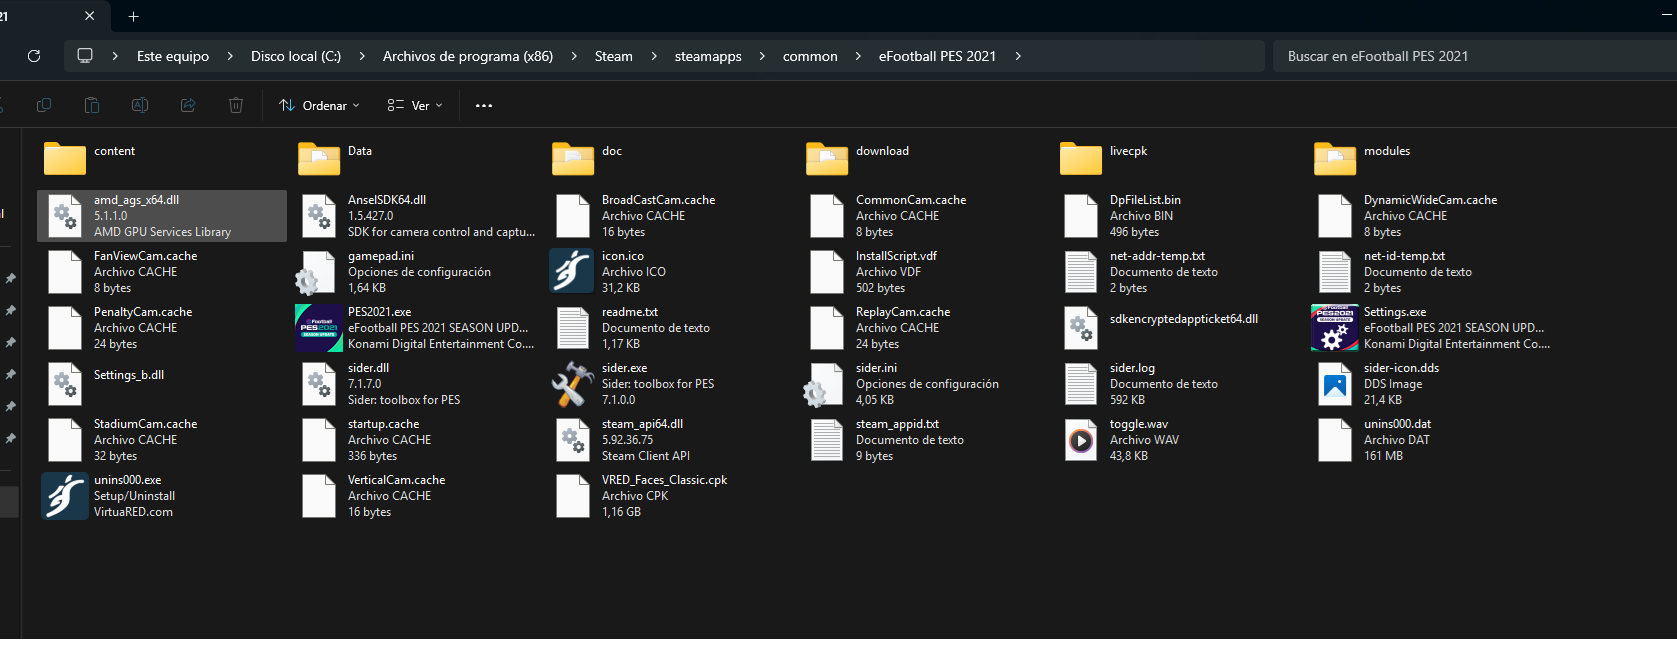Navigate to Este equipo in breadcrumb
1677x648 pixels.
[173, 56]
